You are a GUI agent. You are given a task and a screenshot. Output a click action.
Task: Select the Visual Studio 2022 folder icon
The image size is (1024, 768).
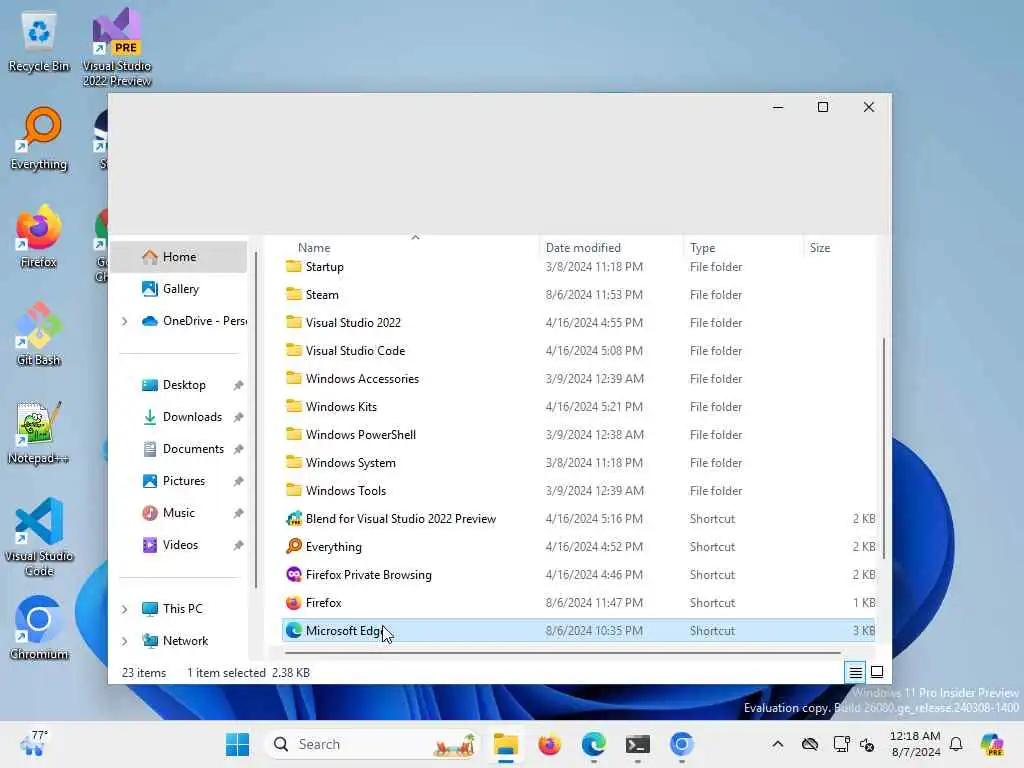(294, 323)
